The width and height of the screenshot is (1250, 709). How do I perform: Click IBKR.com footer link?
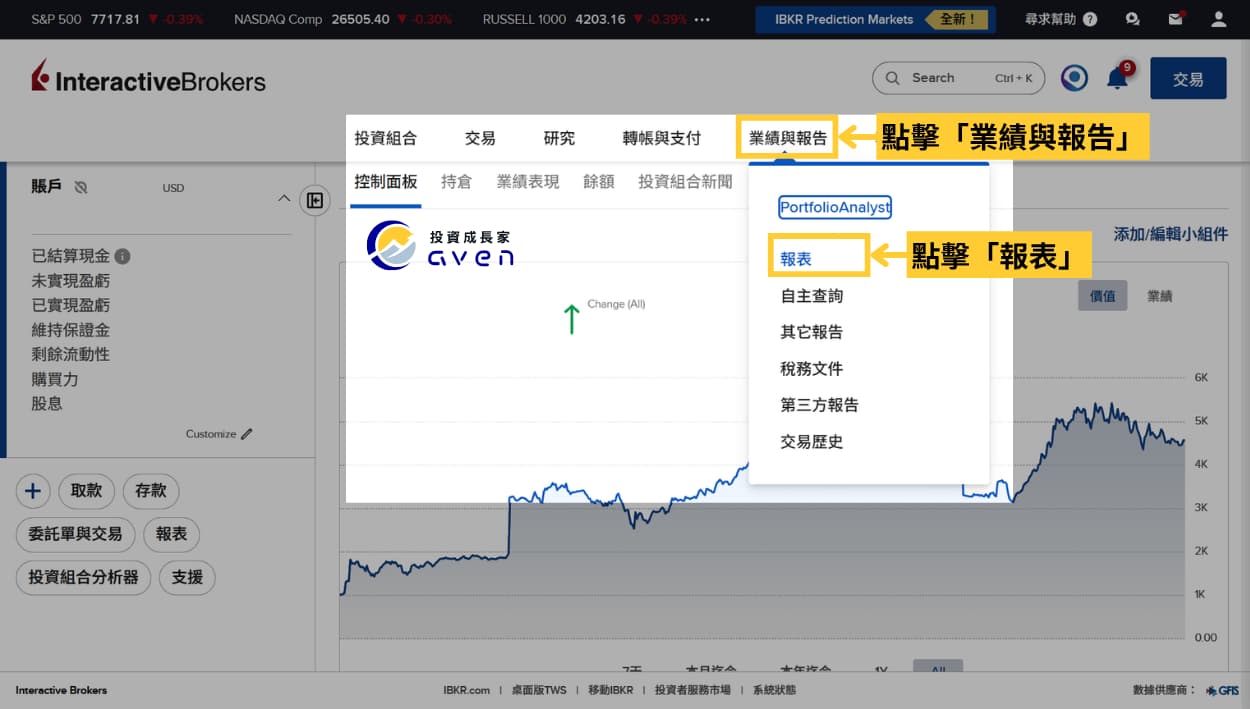click(x=467, y=690)
